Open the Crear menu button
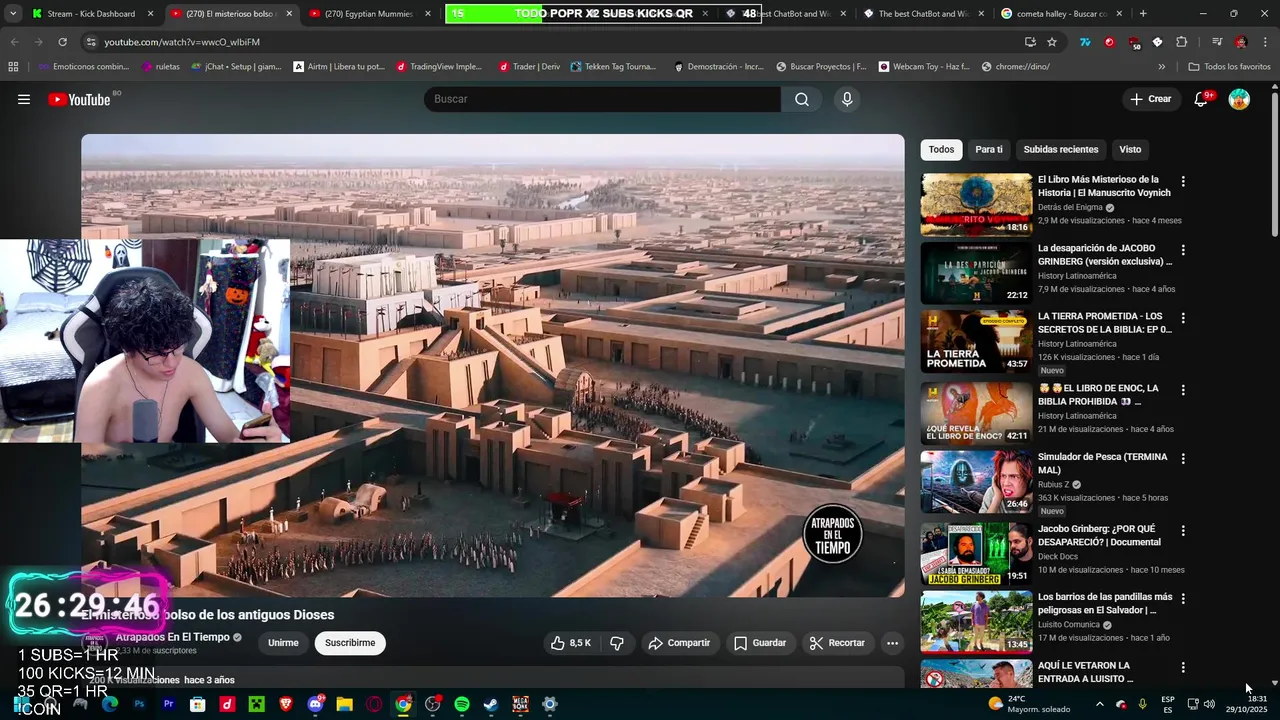Viewport: 1280px width, 720px height. coord(1150,99)
